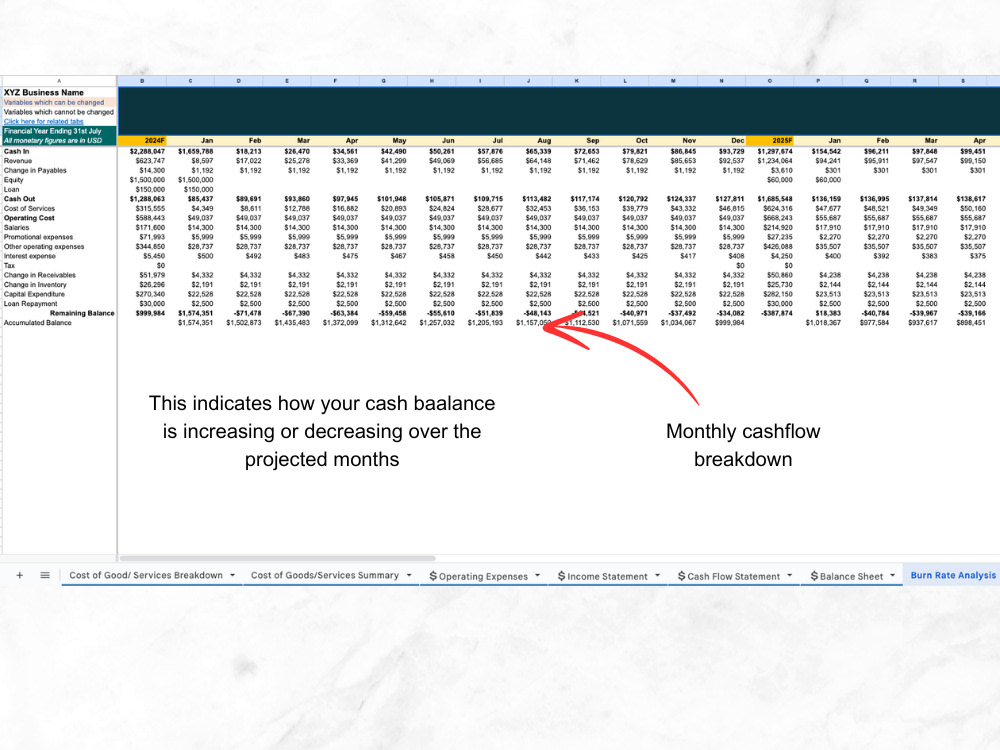Select column B header
Screen dimensions: 1000x750
pyautogui.click(x=142, y=81)
